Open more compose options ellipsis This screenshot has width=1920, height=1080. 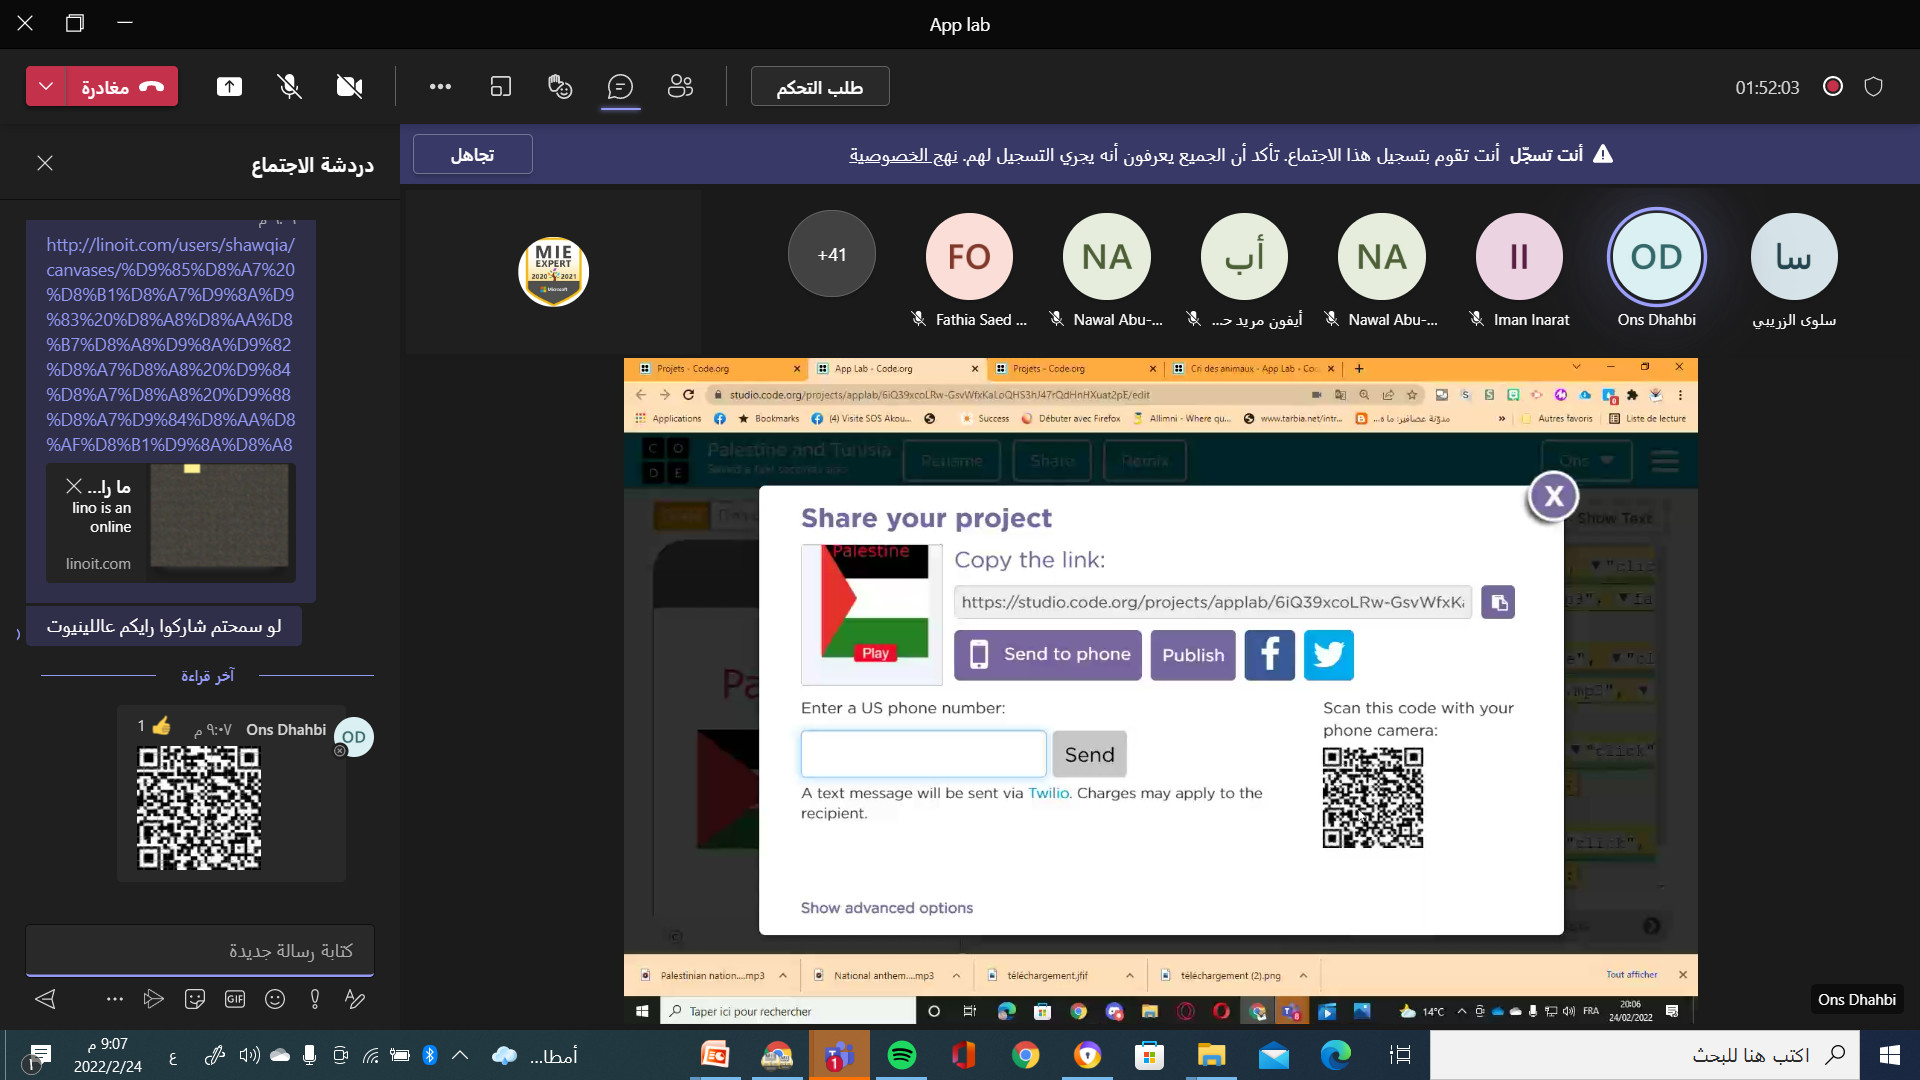pyautogui.click(x=115, y=998)
